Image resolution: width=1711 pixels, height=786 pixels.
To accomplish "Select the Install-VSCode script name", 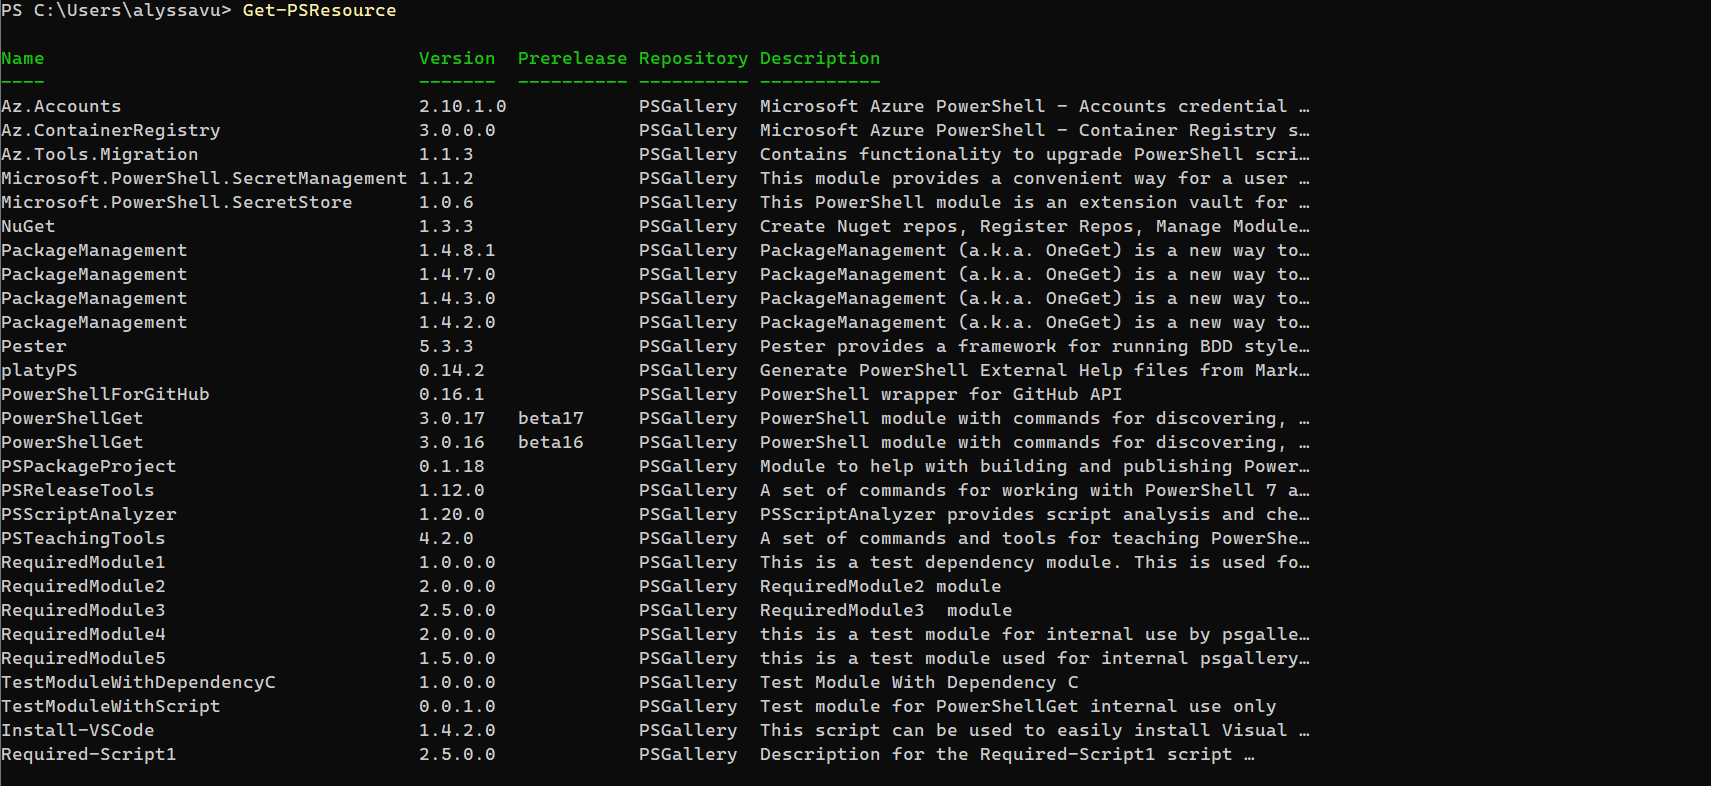I will pos(78,730).
